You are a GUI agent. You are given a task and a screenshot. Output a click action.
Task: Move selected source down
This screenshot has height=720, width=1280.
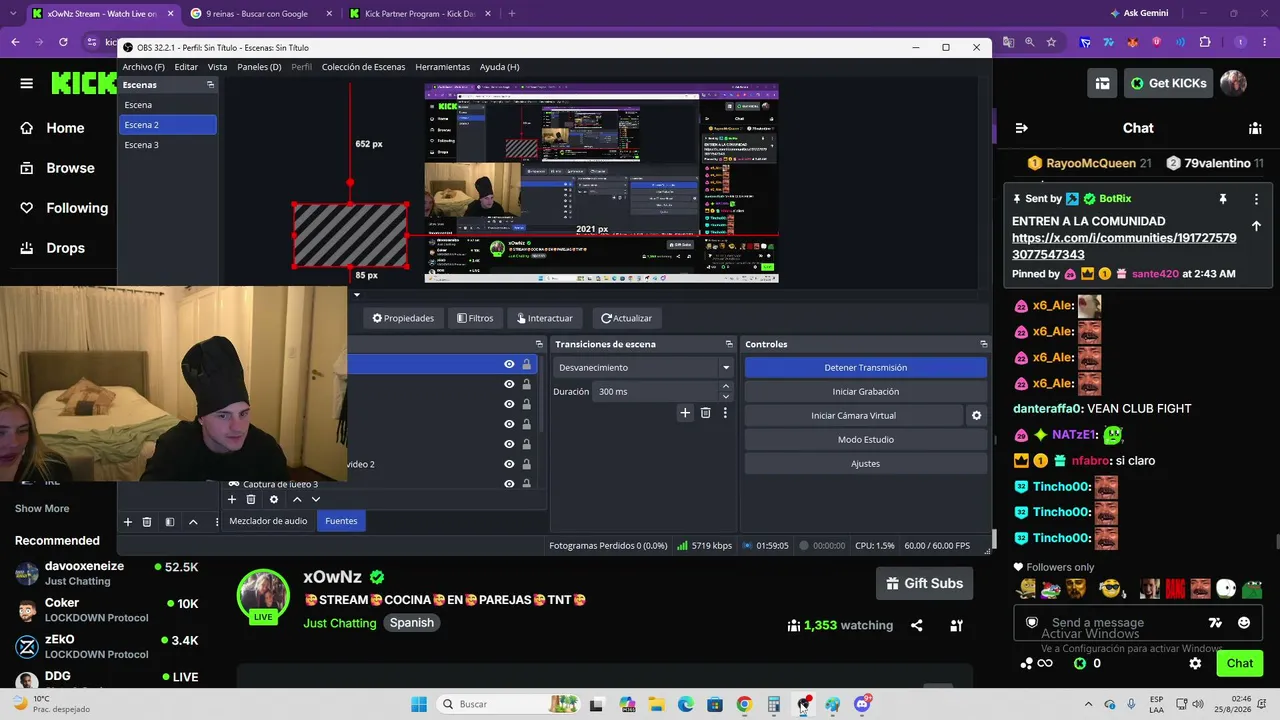316,499
